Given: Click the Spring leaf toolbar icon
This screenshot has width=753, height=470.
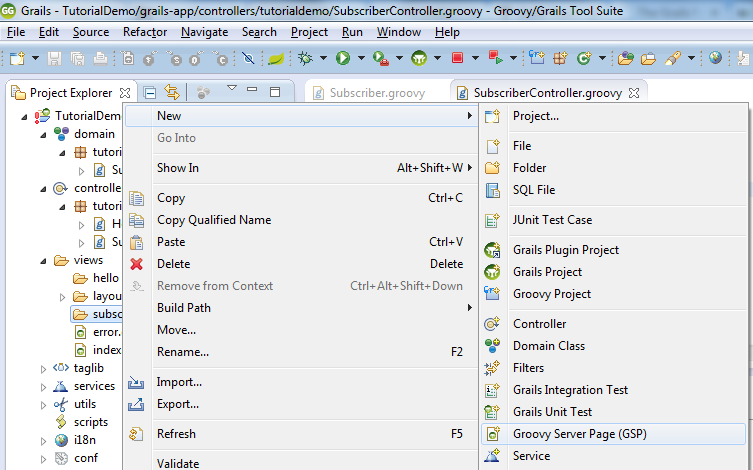Looking at the screenshot, I should (x=276, y=59).
